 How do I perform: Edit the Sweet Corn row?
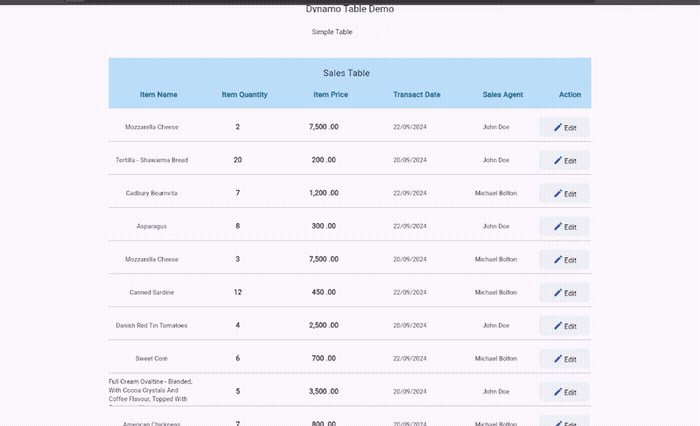(x=564, y=359)
